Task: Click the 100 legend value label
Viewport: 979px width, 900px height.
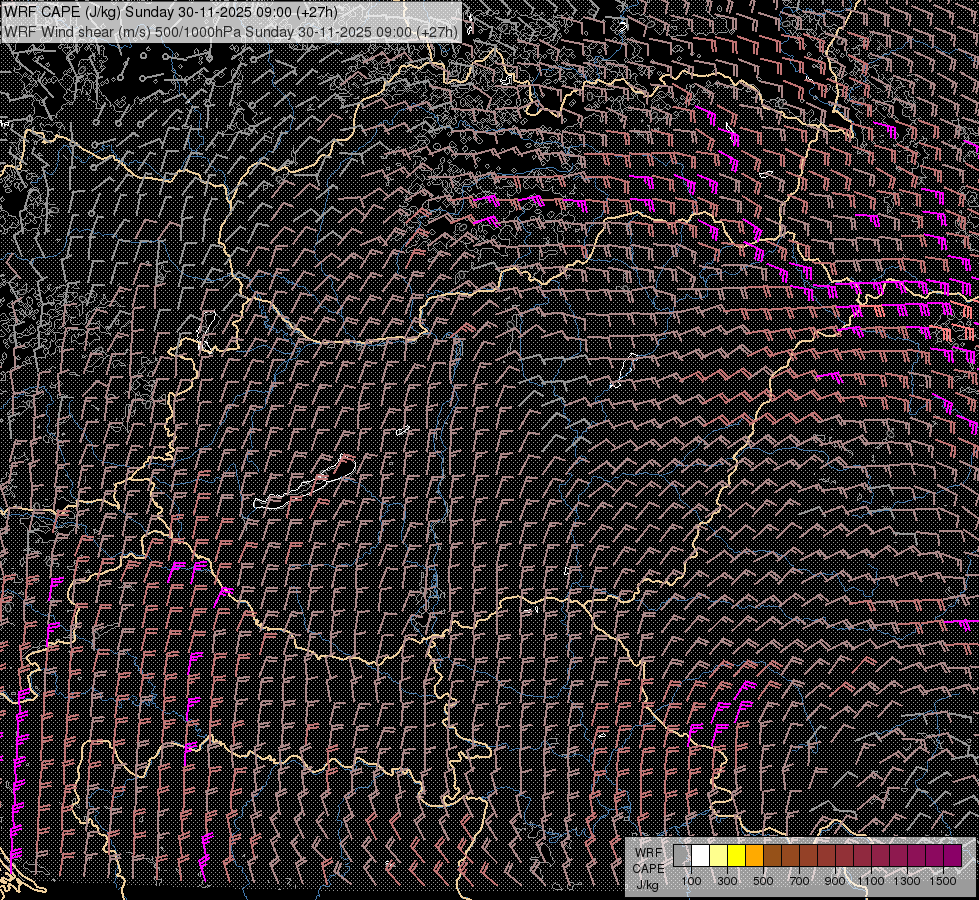Action: (691, 881)
